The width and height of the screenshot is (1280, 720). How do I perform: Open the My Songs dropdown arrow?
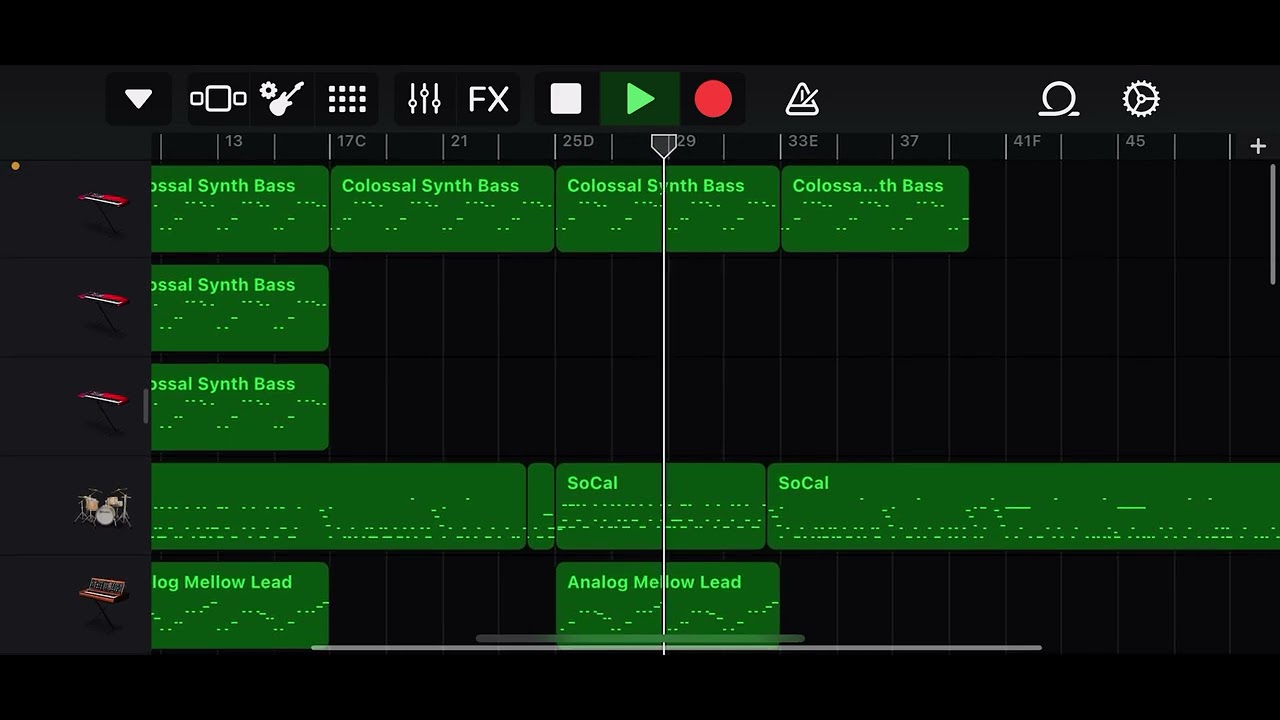[138, 99]
